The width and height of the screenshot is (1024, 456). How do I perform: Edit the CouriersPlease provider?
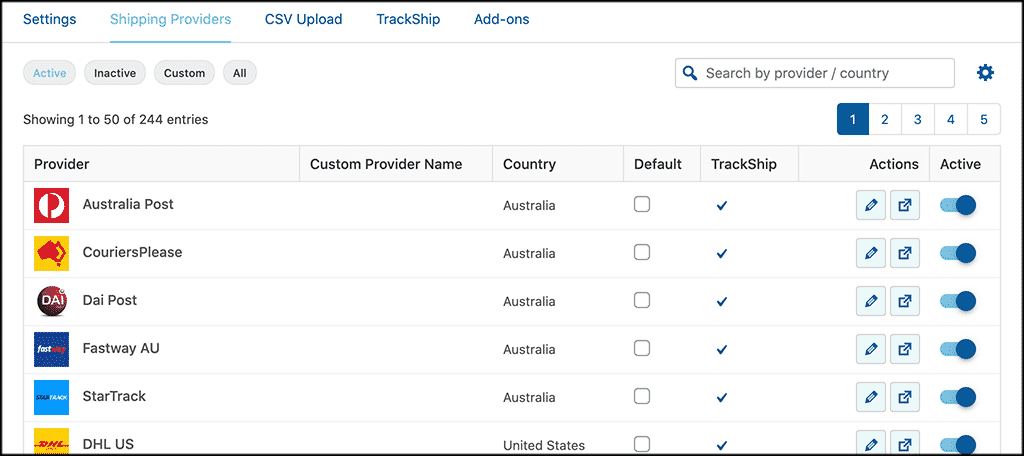(x=871, y=253)
